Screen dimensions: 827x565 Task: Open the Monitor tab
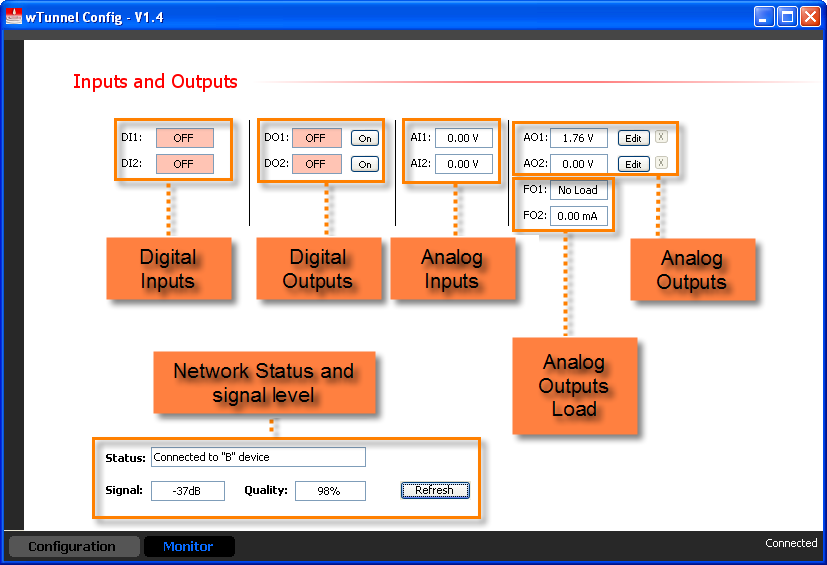tap(188, 546)
